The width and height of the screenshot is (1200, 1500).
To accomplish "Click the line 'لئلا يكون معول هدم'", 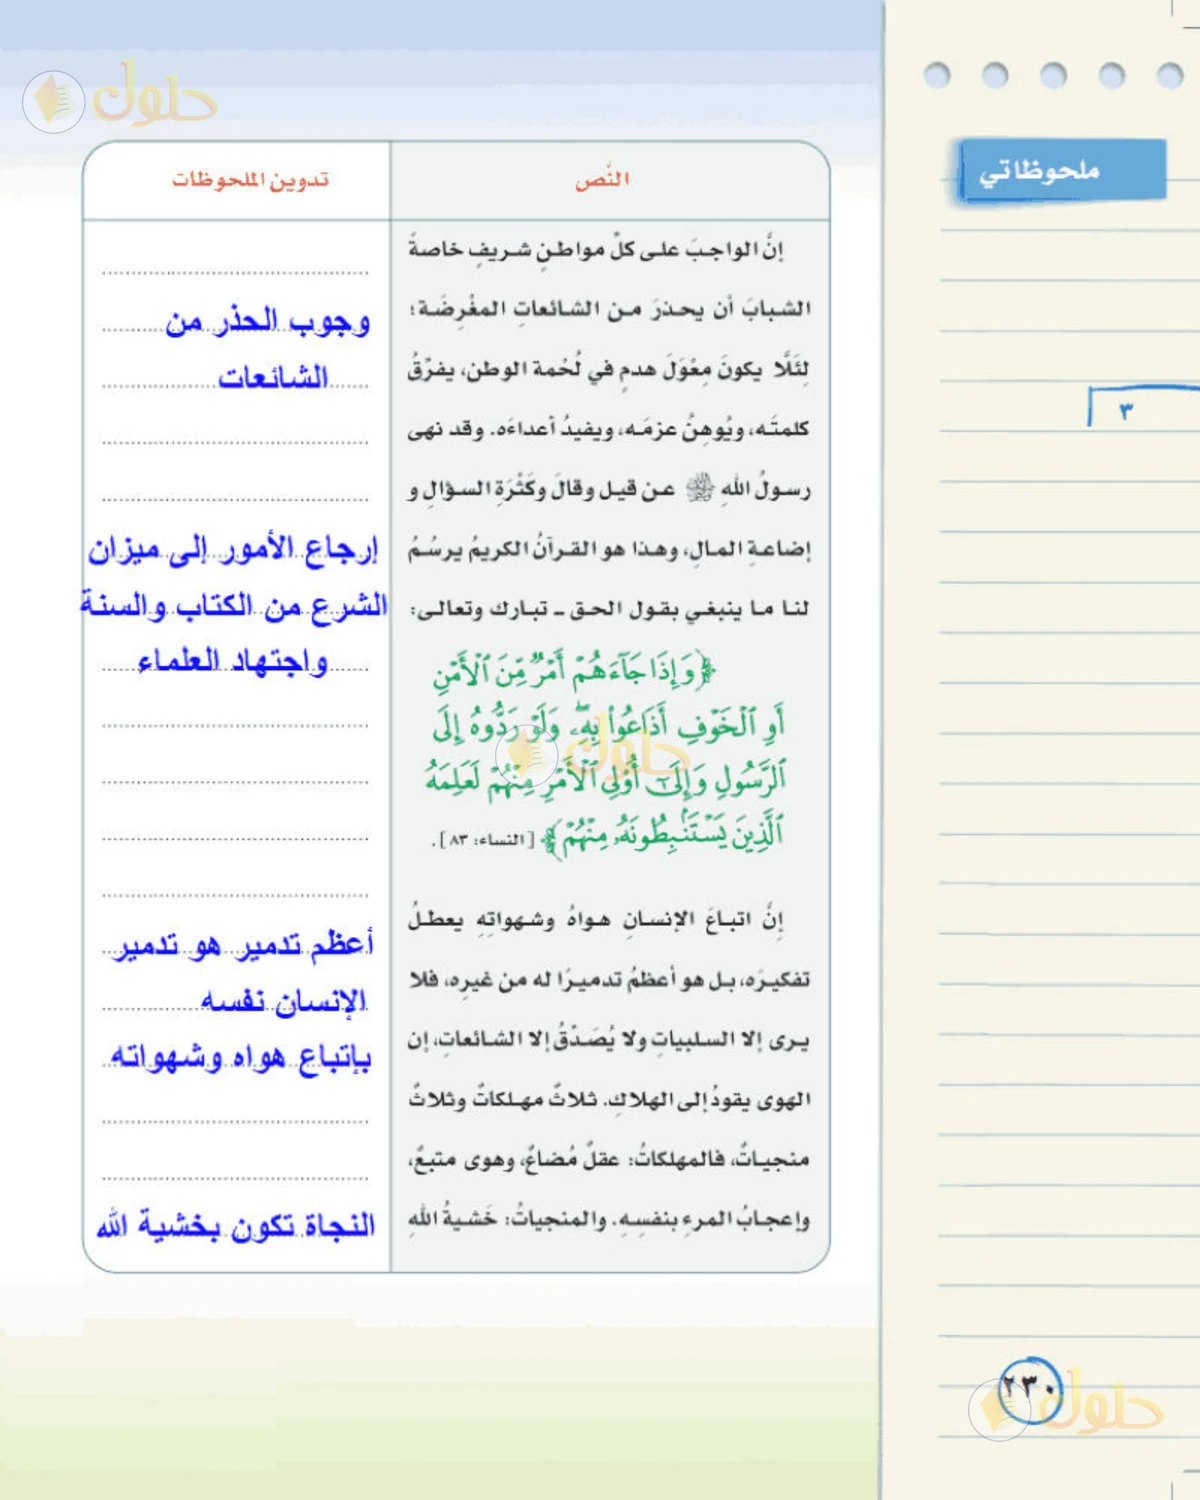I will pos(608,369).
